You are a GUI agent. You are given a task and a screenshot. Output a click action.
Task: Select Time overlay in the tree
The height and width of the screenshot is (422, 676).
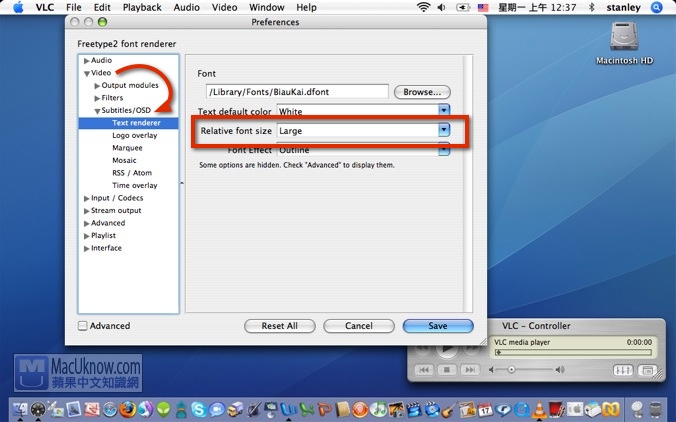[135, 185]
